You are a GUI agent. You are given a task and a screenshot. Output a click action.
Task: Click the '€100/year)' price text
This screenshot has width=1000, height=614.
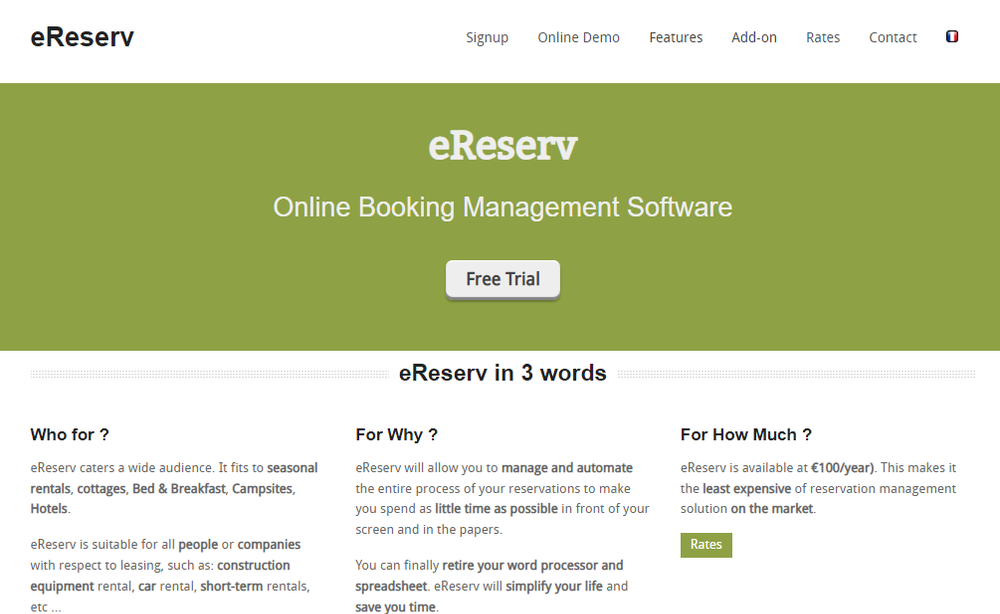tap(842, 467)
